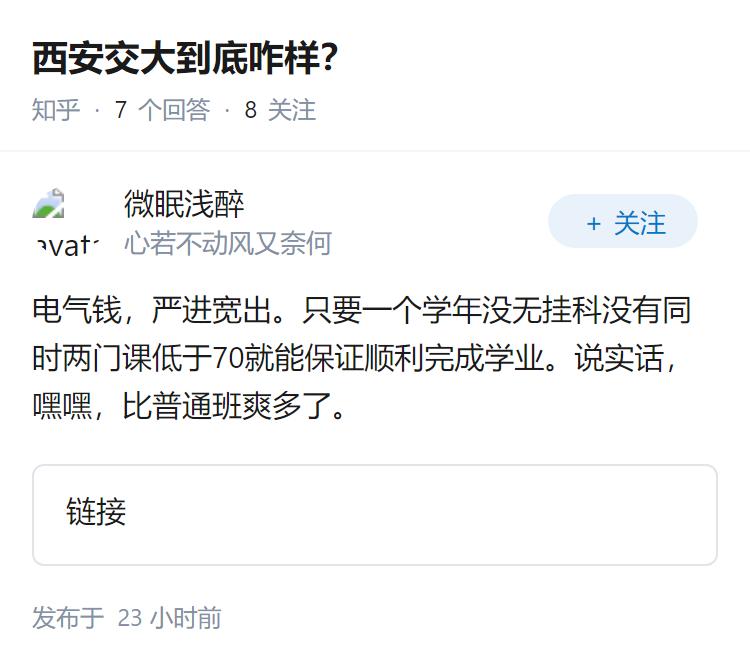
Task: Click the tagline "心若不动风又奈何"
Action: point(227,243)
